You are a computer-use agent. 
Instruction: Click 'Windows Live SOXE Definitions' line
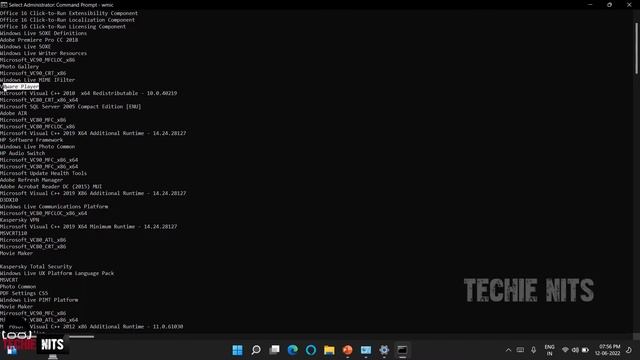[x=43, y=33]
